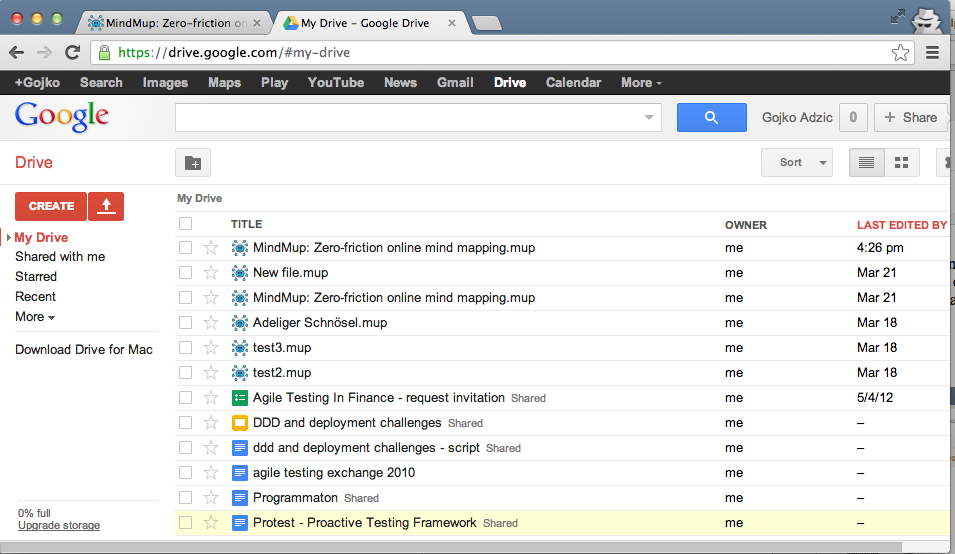Open Chrome hamburger menu icon
Viewport: 955px width, 554px height.
tap(932, 52)
